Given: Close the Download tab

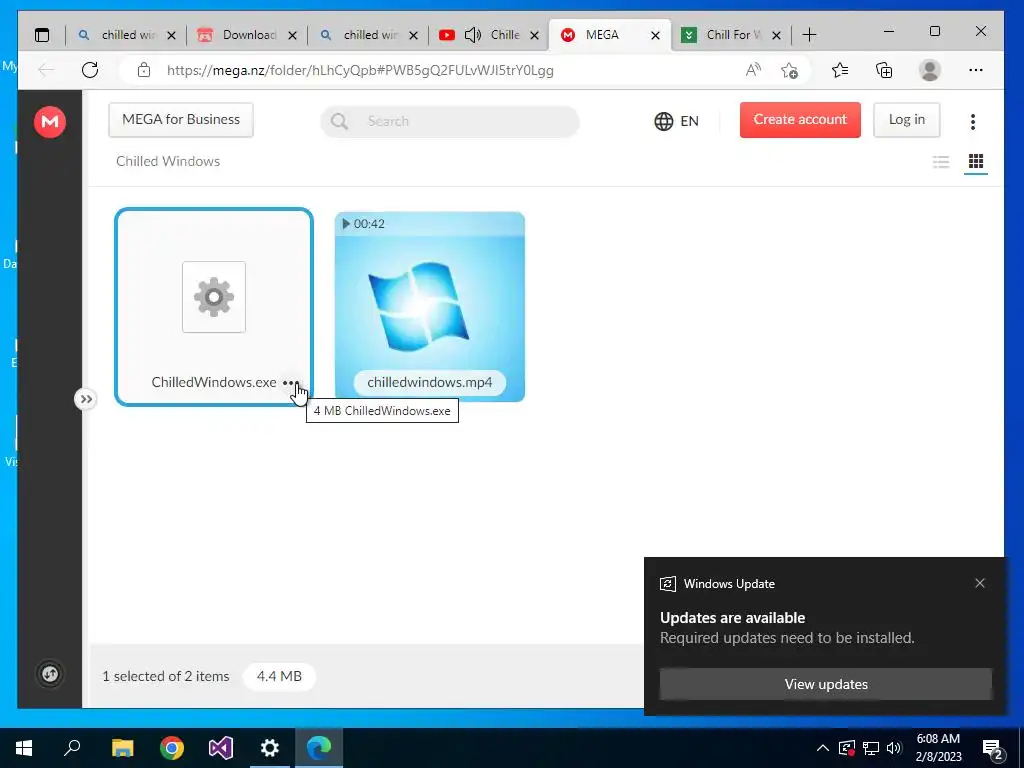Looking at the screenshot, I should (x=293, y=36).
